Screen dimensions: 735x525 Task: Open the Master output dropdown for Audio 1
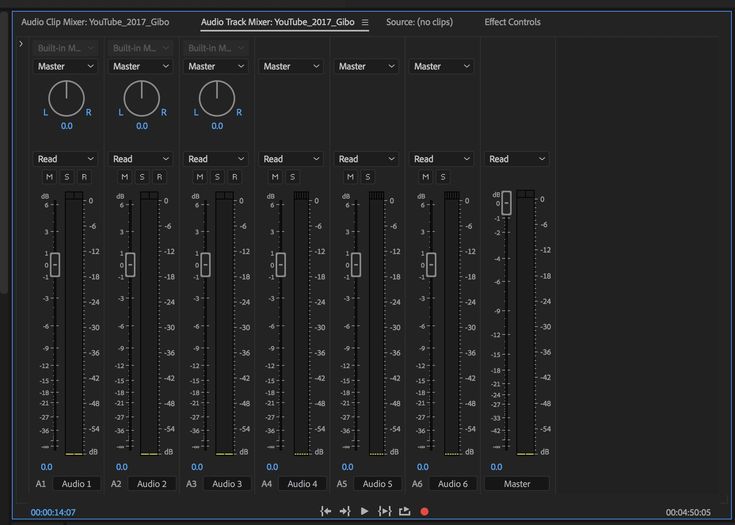coord(66,66)
